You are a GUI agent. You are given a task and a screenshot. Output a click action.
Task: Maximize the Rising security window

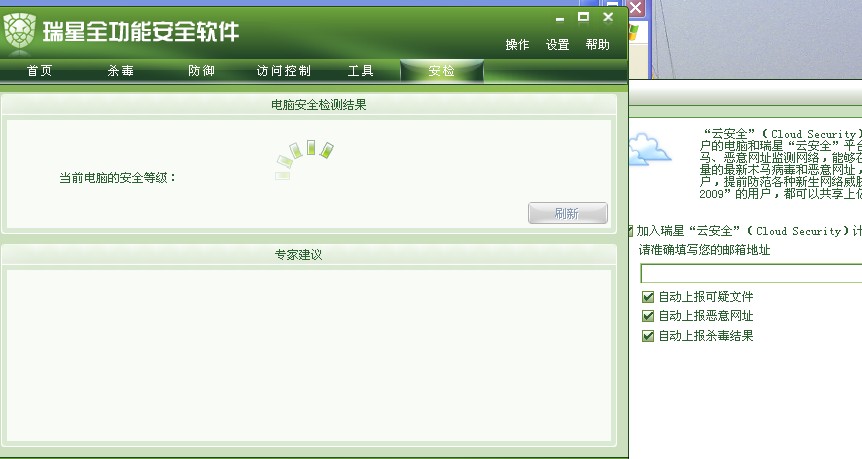pos(583,17)
